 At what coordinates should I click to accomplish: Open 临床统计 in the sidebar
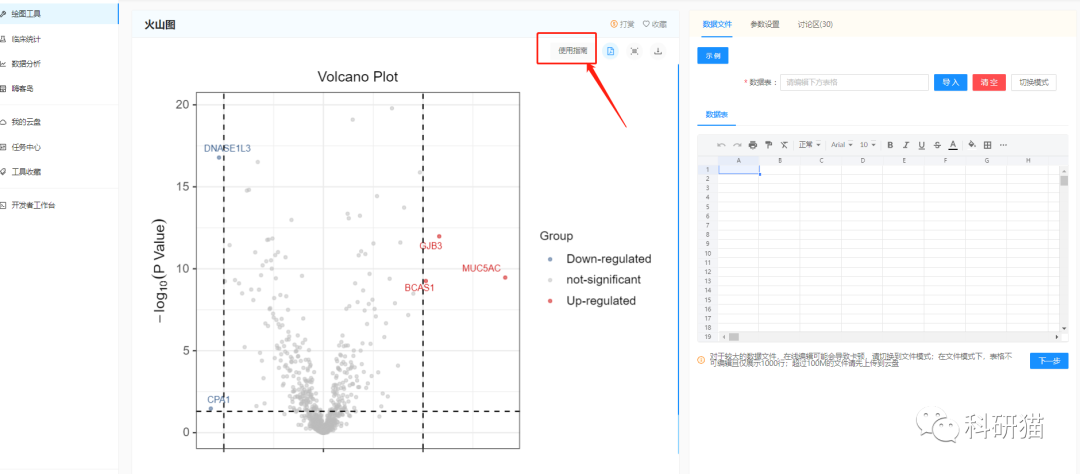(59, 39)
